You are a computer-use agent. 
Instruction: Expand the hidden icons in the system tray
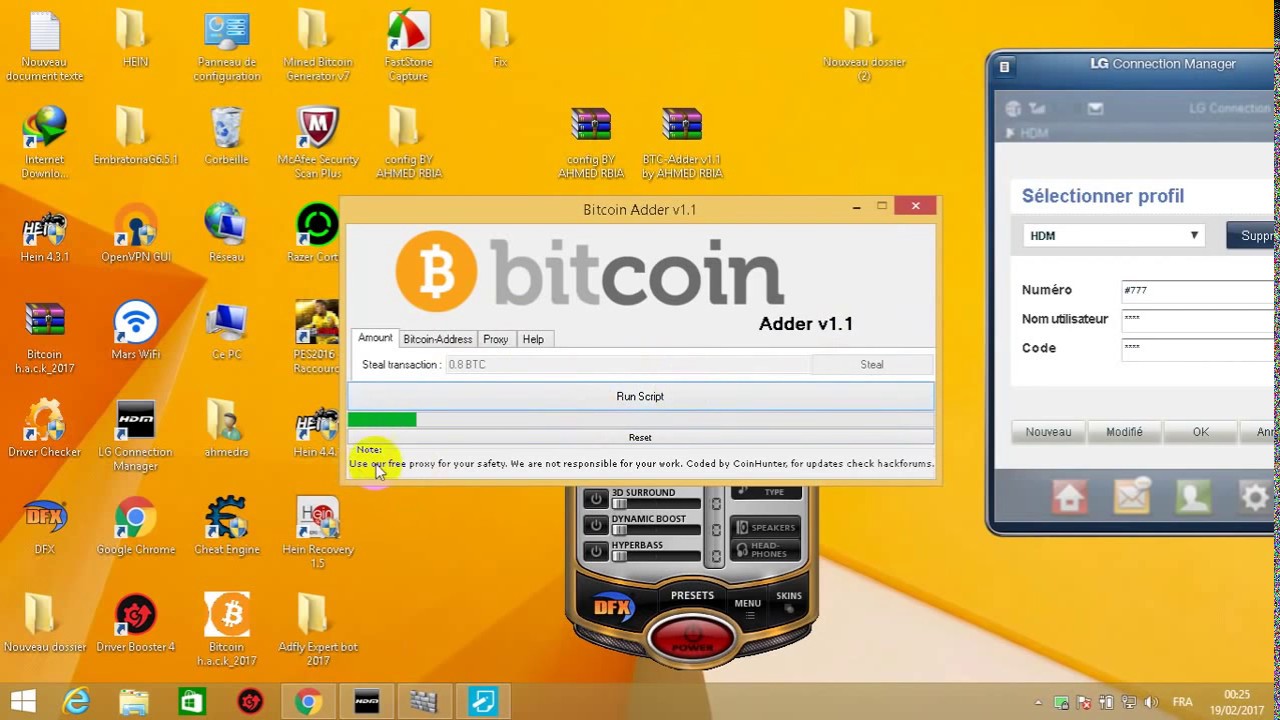(1037, 700)
